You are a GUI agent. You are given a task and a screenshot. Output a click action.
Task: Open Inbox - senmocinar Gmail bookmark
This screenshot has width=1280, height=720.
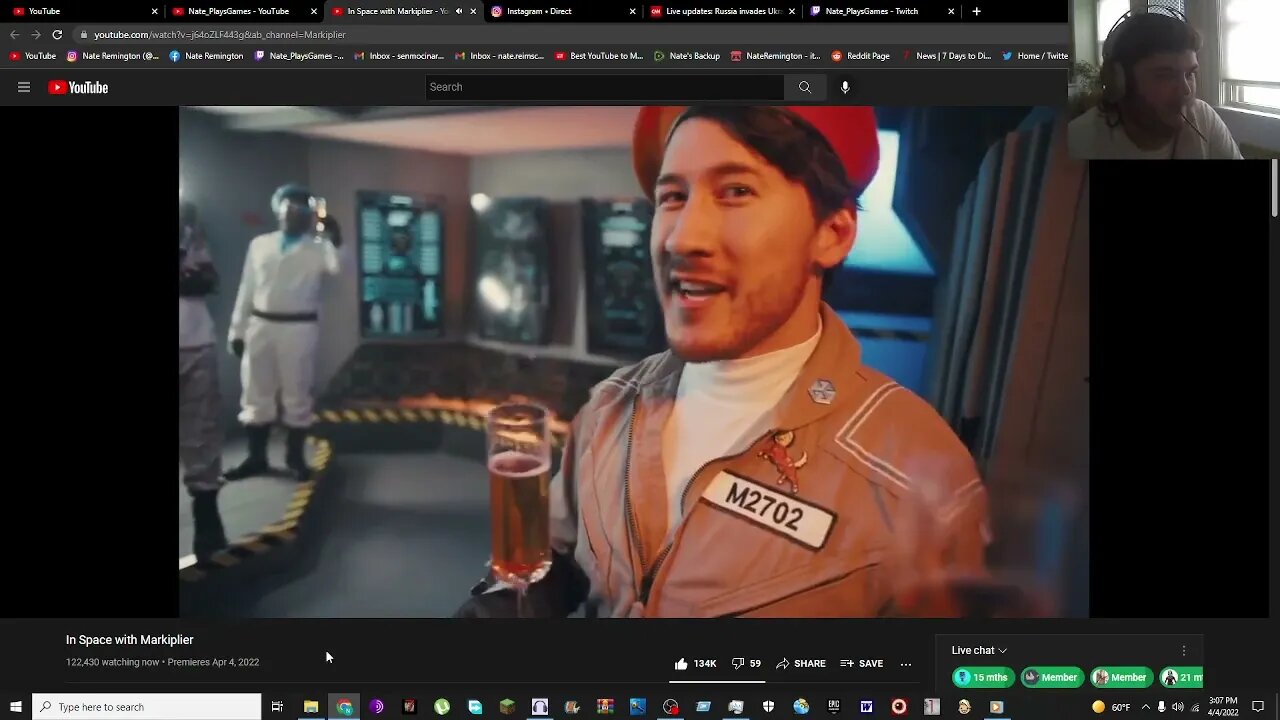coord(398,56)
